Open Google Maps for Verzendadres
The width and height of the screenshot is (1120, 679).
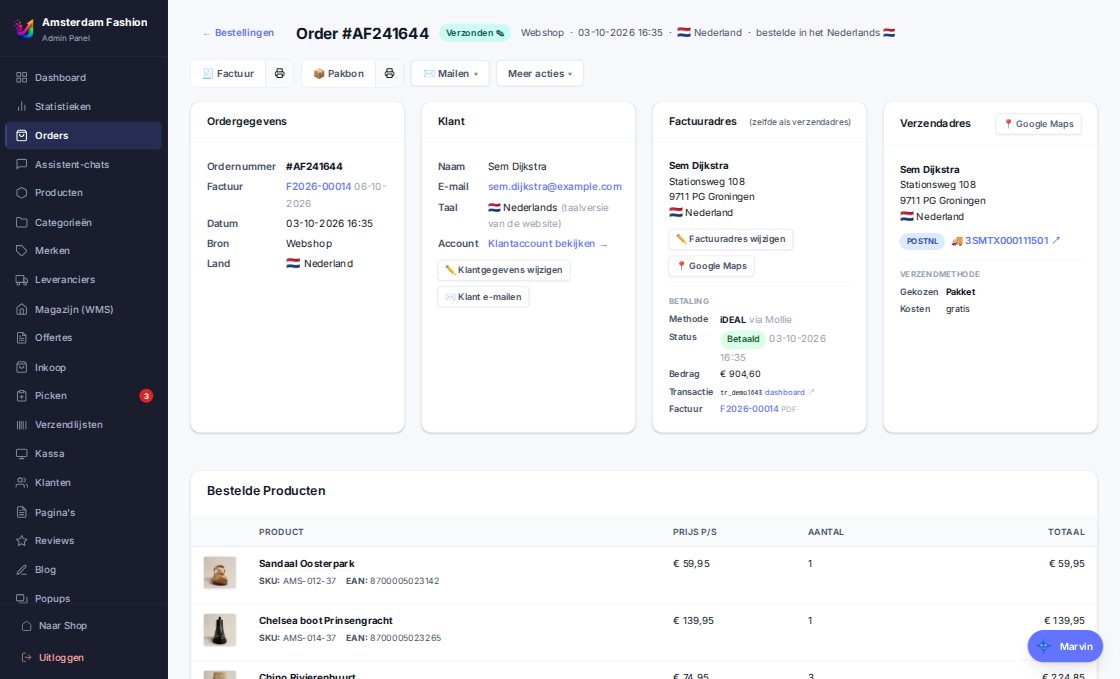(1039, 124)
